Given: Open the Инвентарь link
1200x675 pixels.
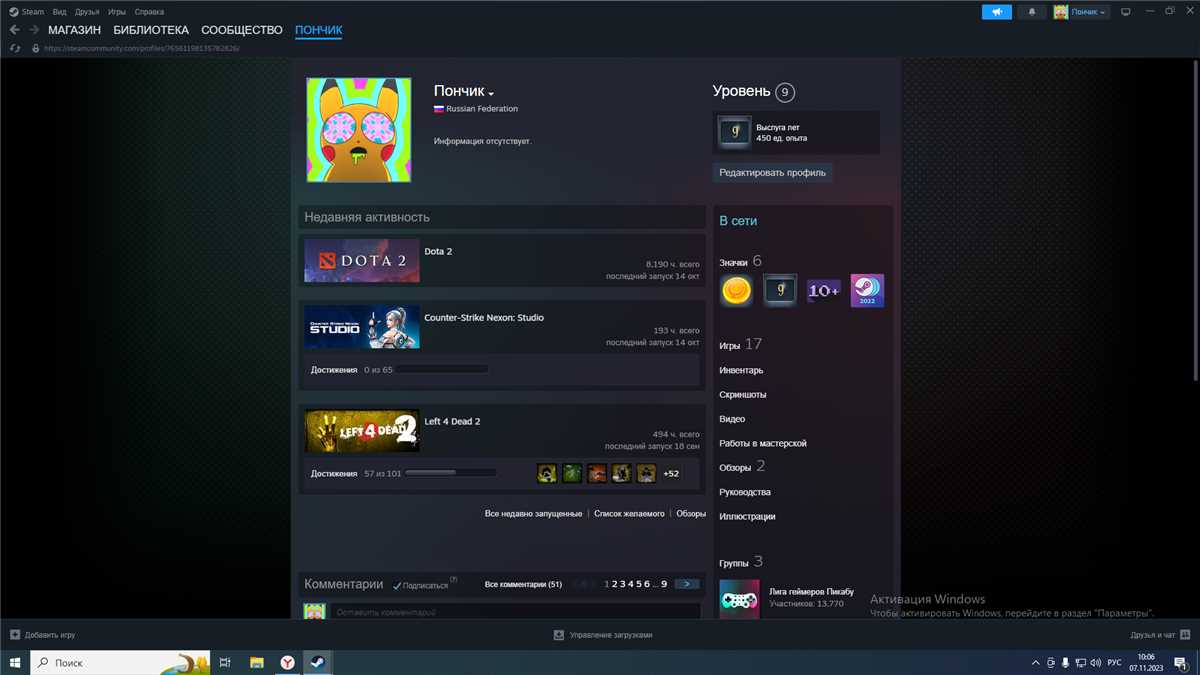Looking at the screenshot, I should click(x=741, y=370).
